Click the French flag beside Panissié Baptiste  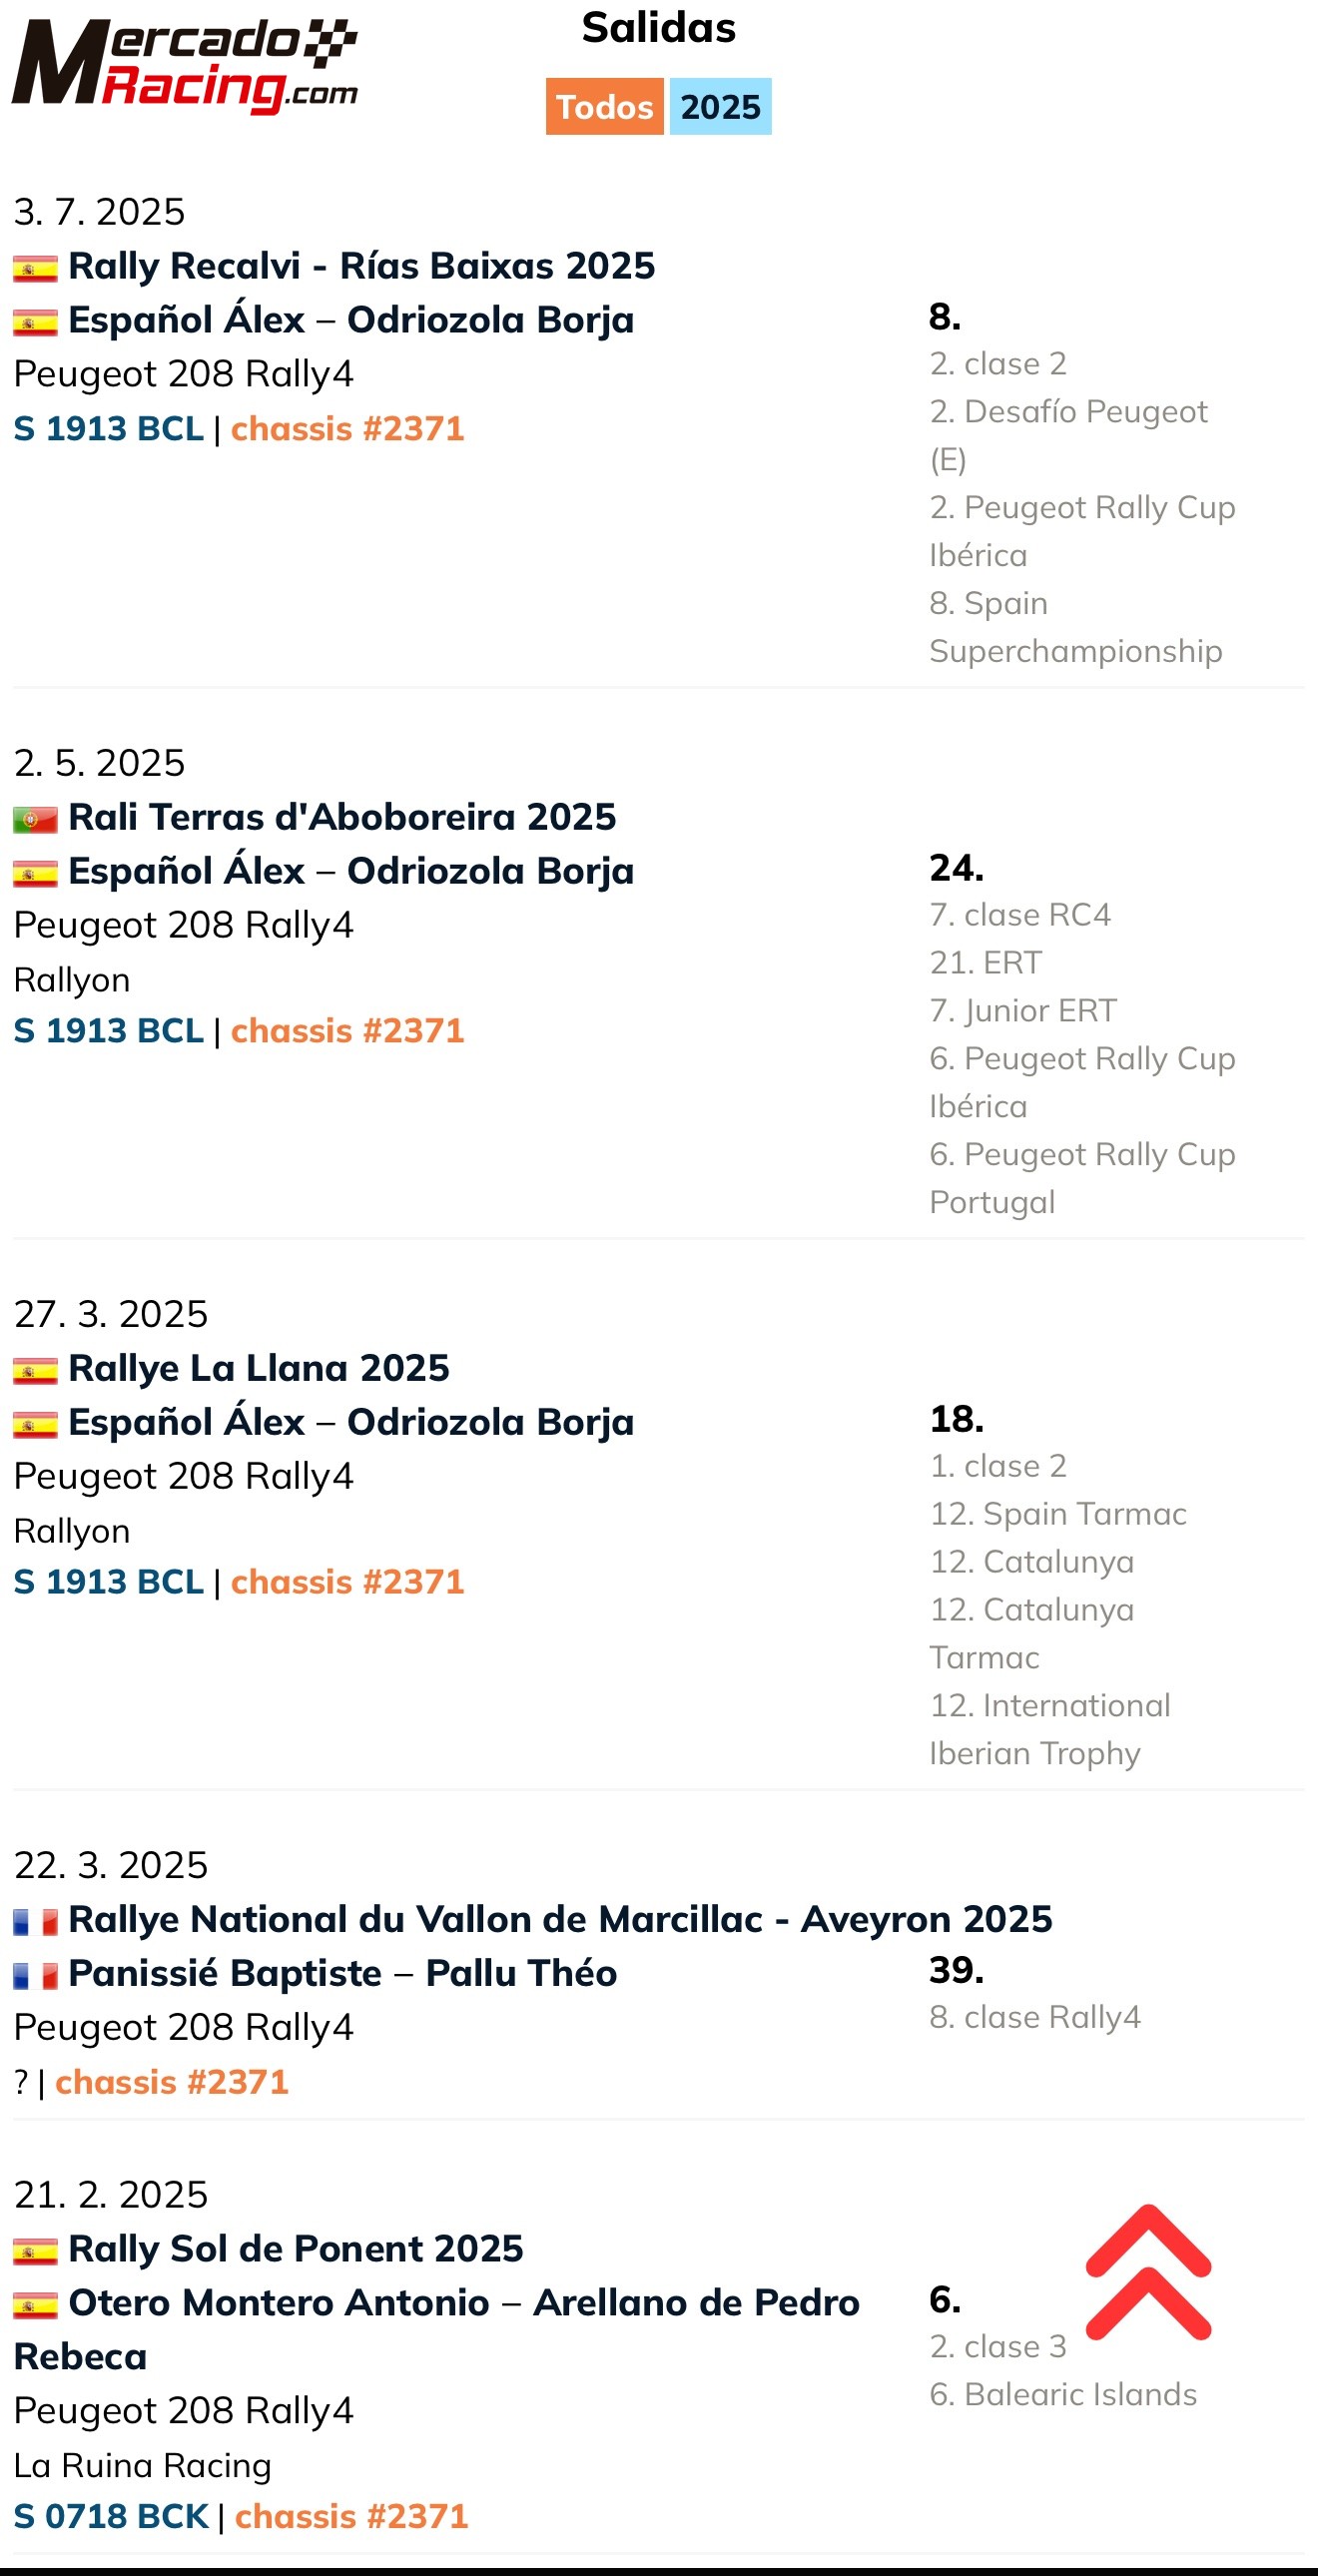pos(35,1975)
